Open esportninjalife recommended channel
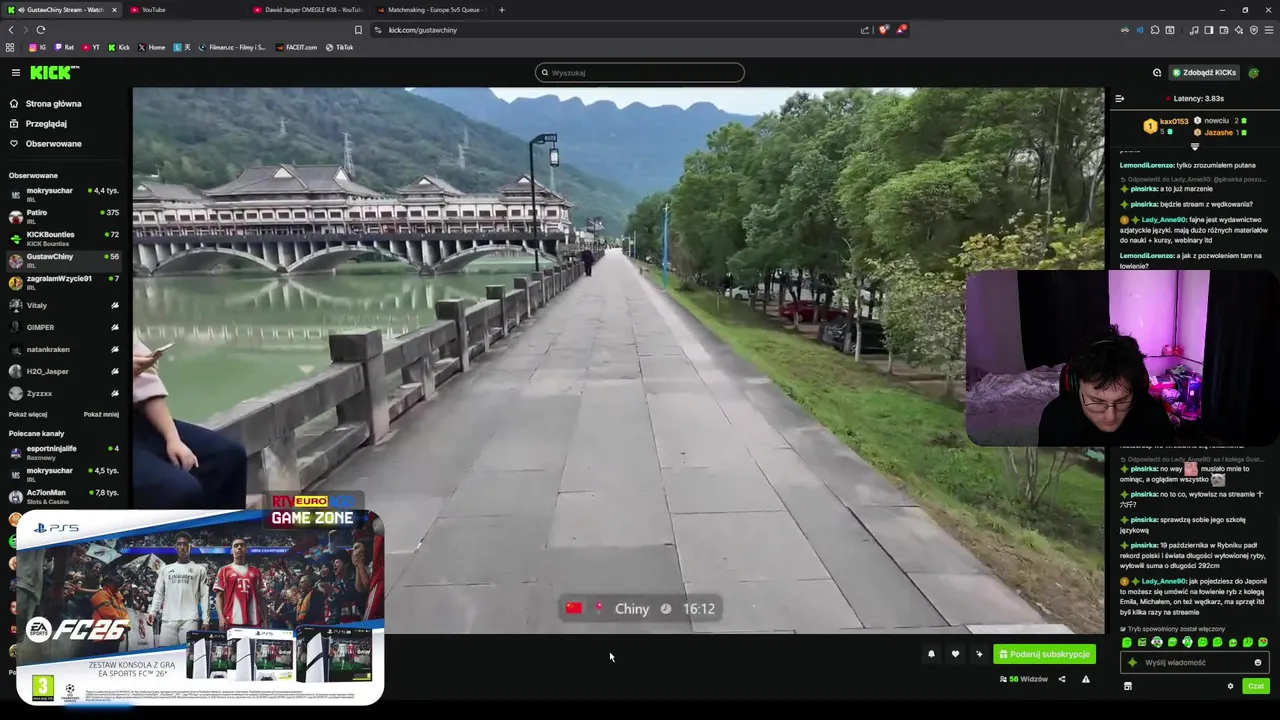1280x720 pixels. point(64,452)
